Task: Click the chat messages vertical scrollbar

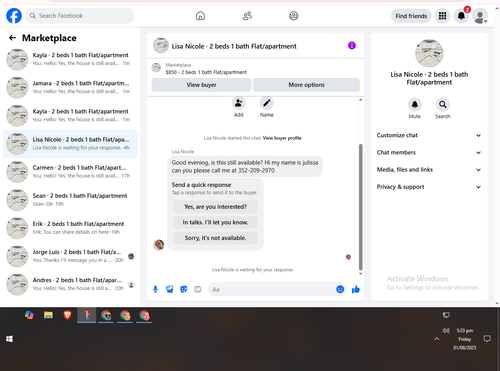Action: [360, 207]
